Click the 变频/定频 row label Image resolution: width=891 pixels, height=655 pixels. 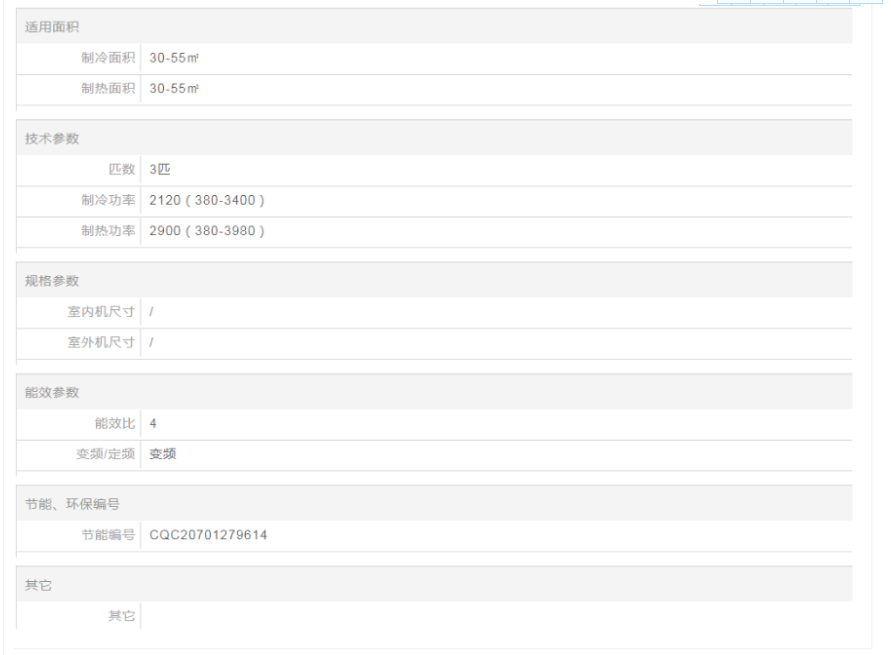point(103,455)
